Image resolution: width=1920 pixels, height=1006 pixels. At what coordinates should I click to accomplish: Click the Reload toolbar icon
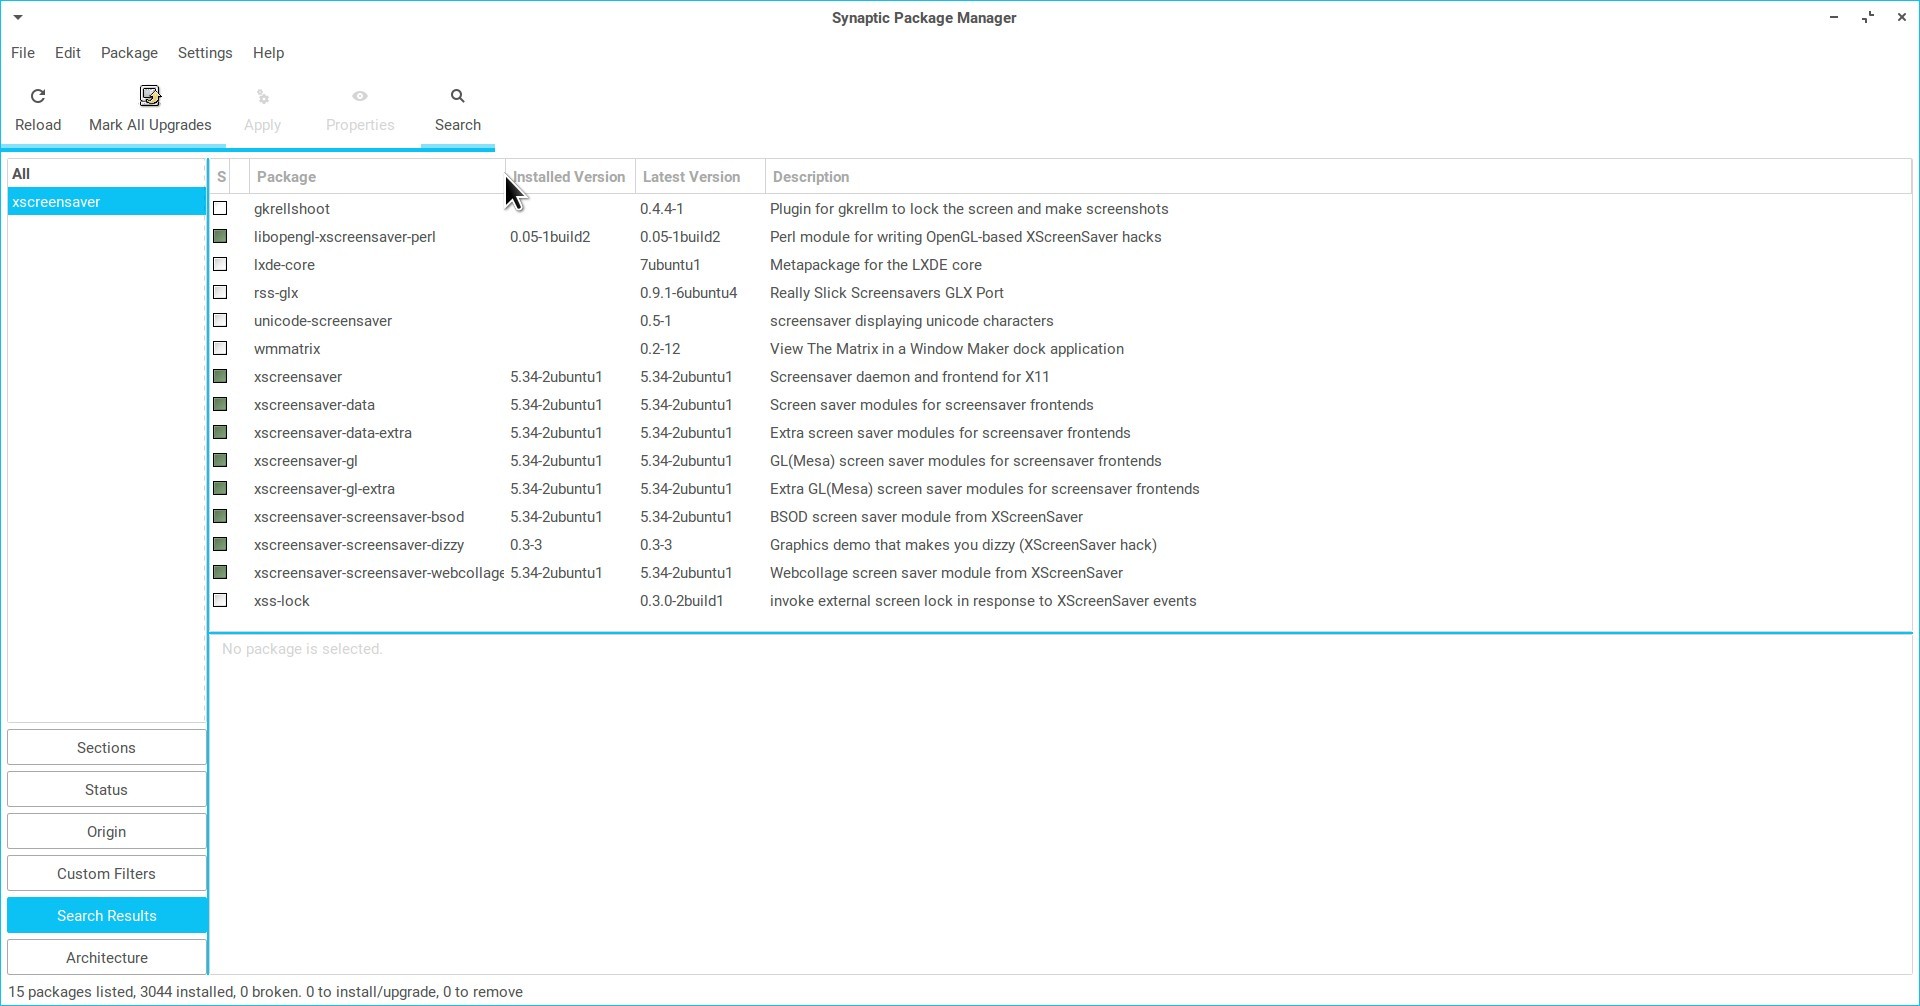point(38,97)
